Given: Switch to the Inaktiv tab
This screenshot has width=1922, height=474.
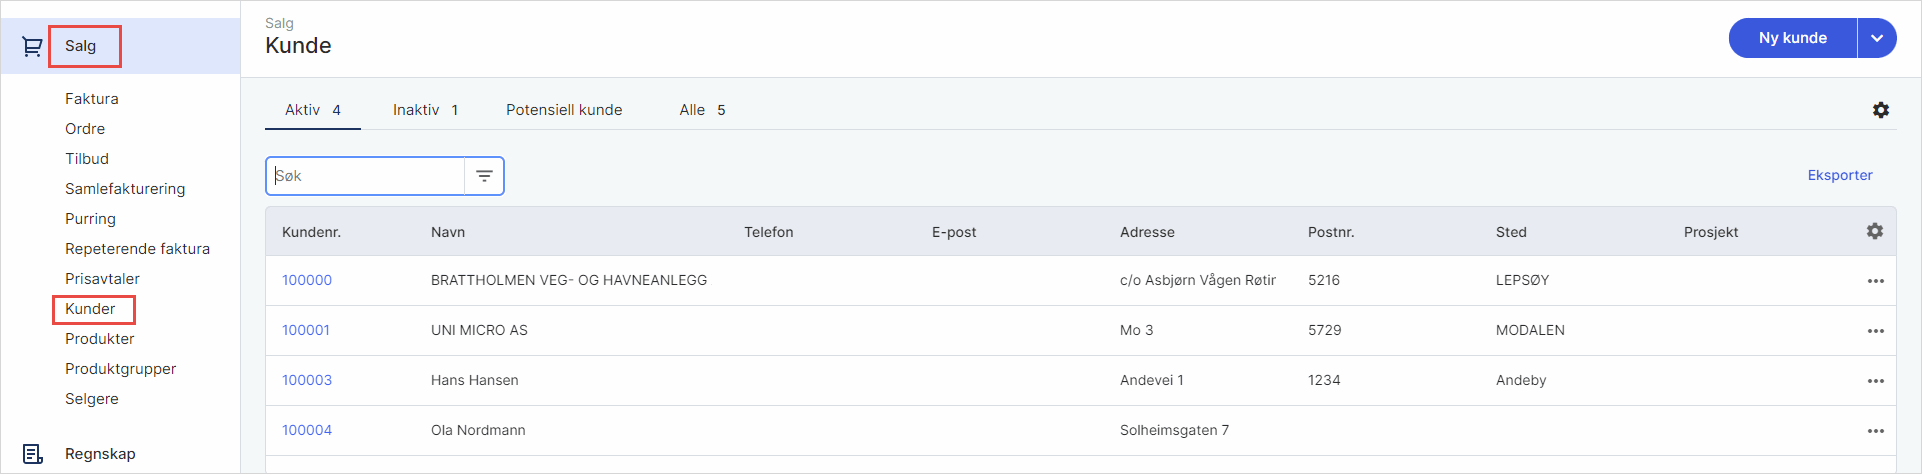Looking at the screenshot, I should (425, 110).
